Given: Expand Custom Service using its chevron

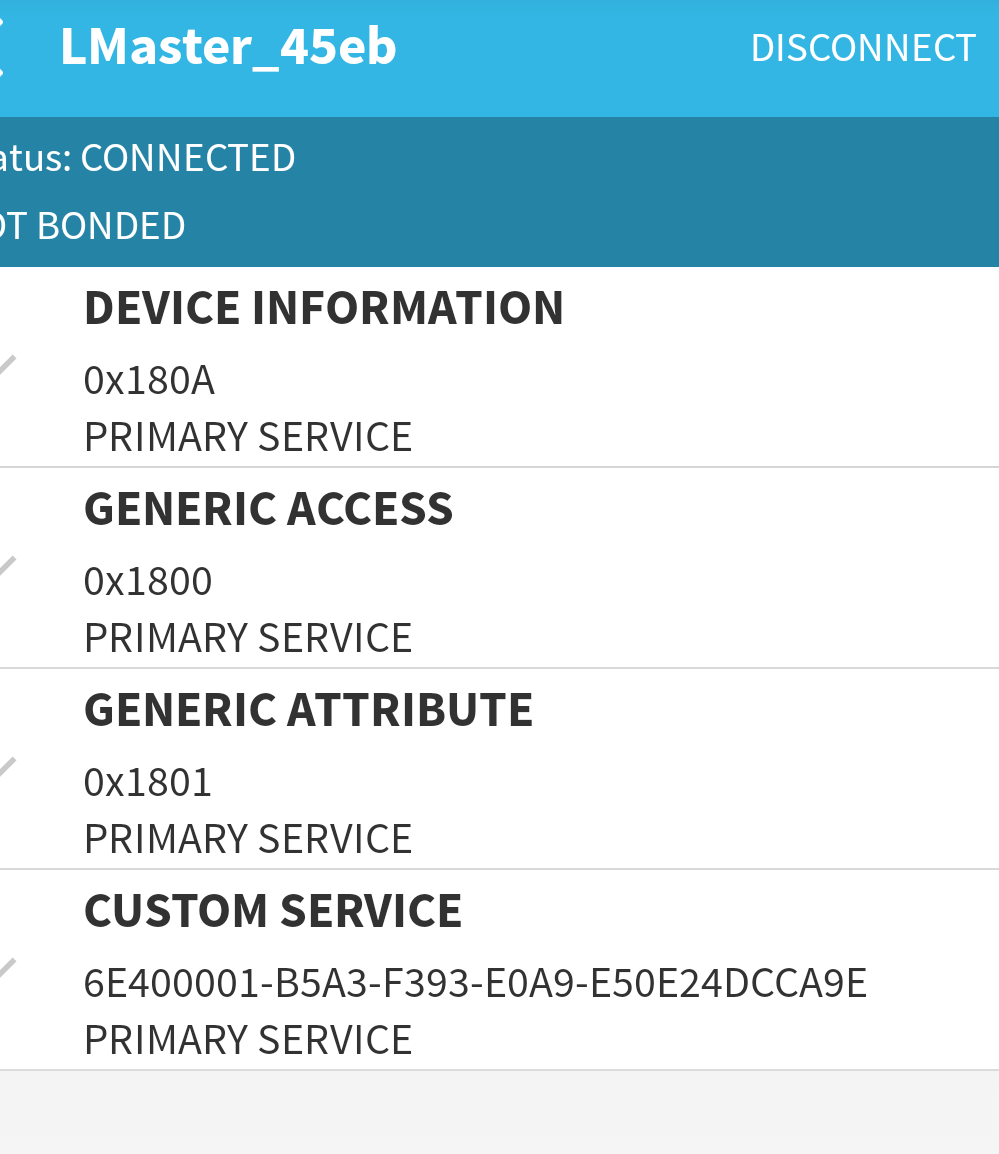Looking at the screenshot, I should (6, 968).
